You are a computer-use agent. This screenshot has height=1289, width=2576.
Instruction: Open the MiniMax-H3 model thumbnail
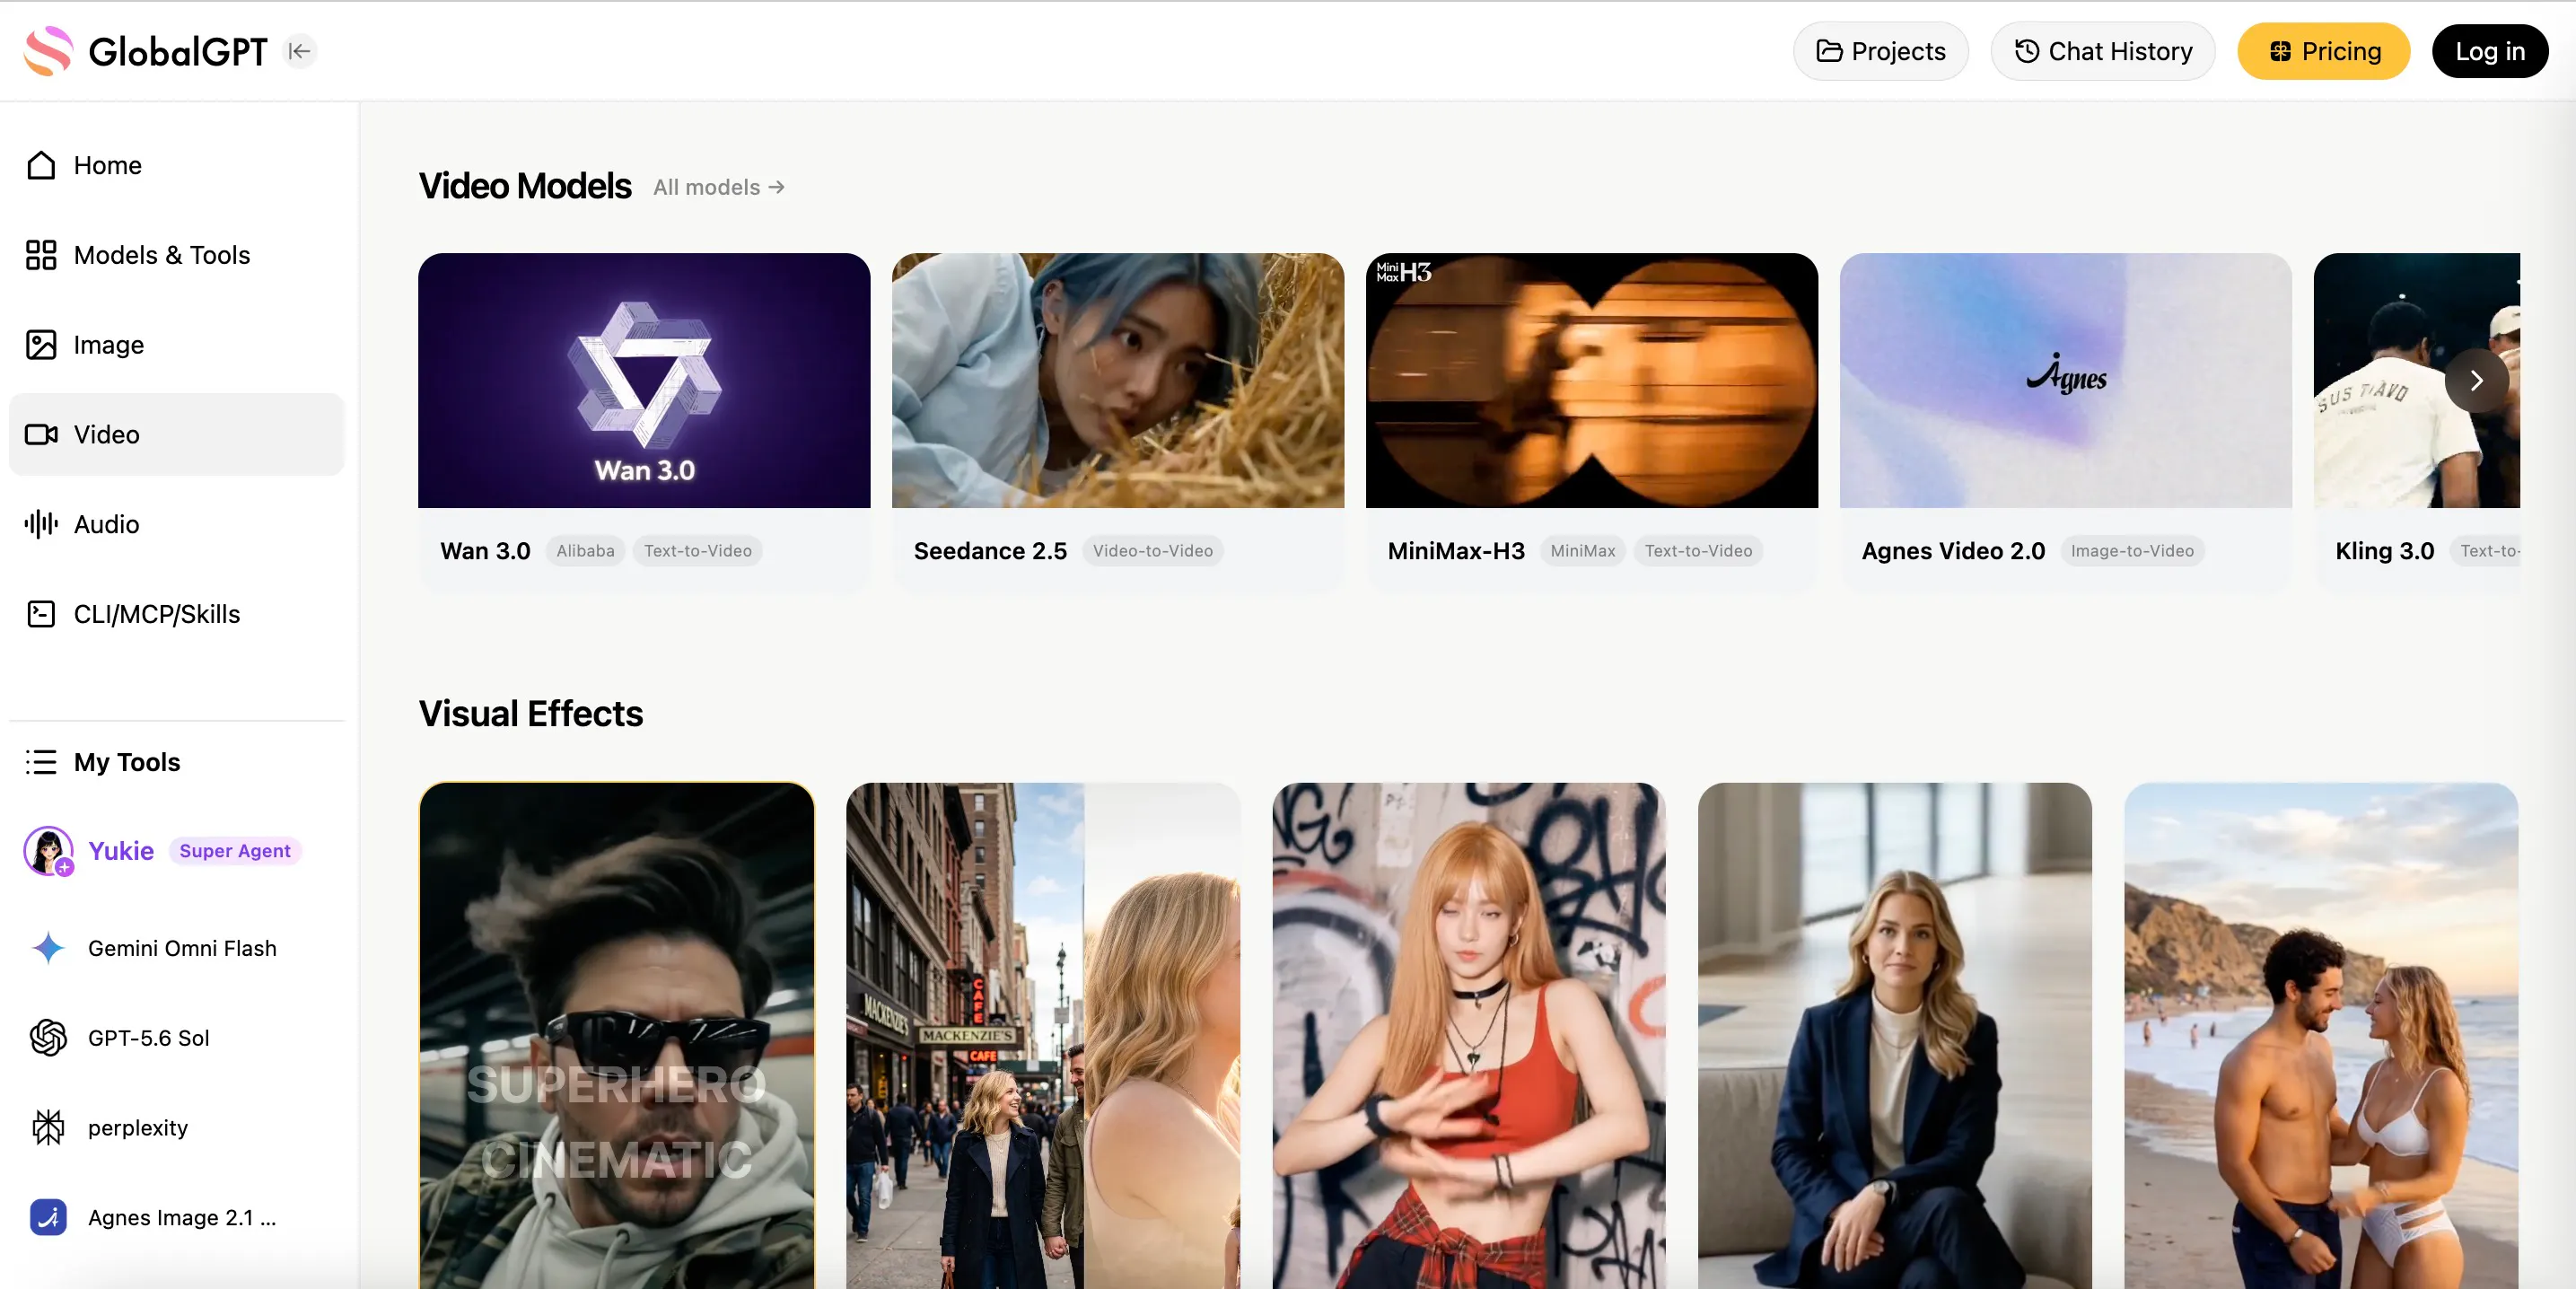point(1592,380)
